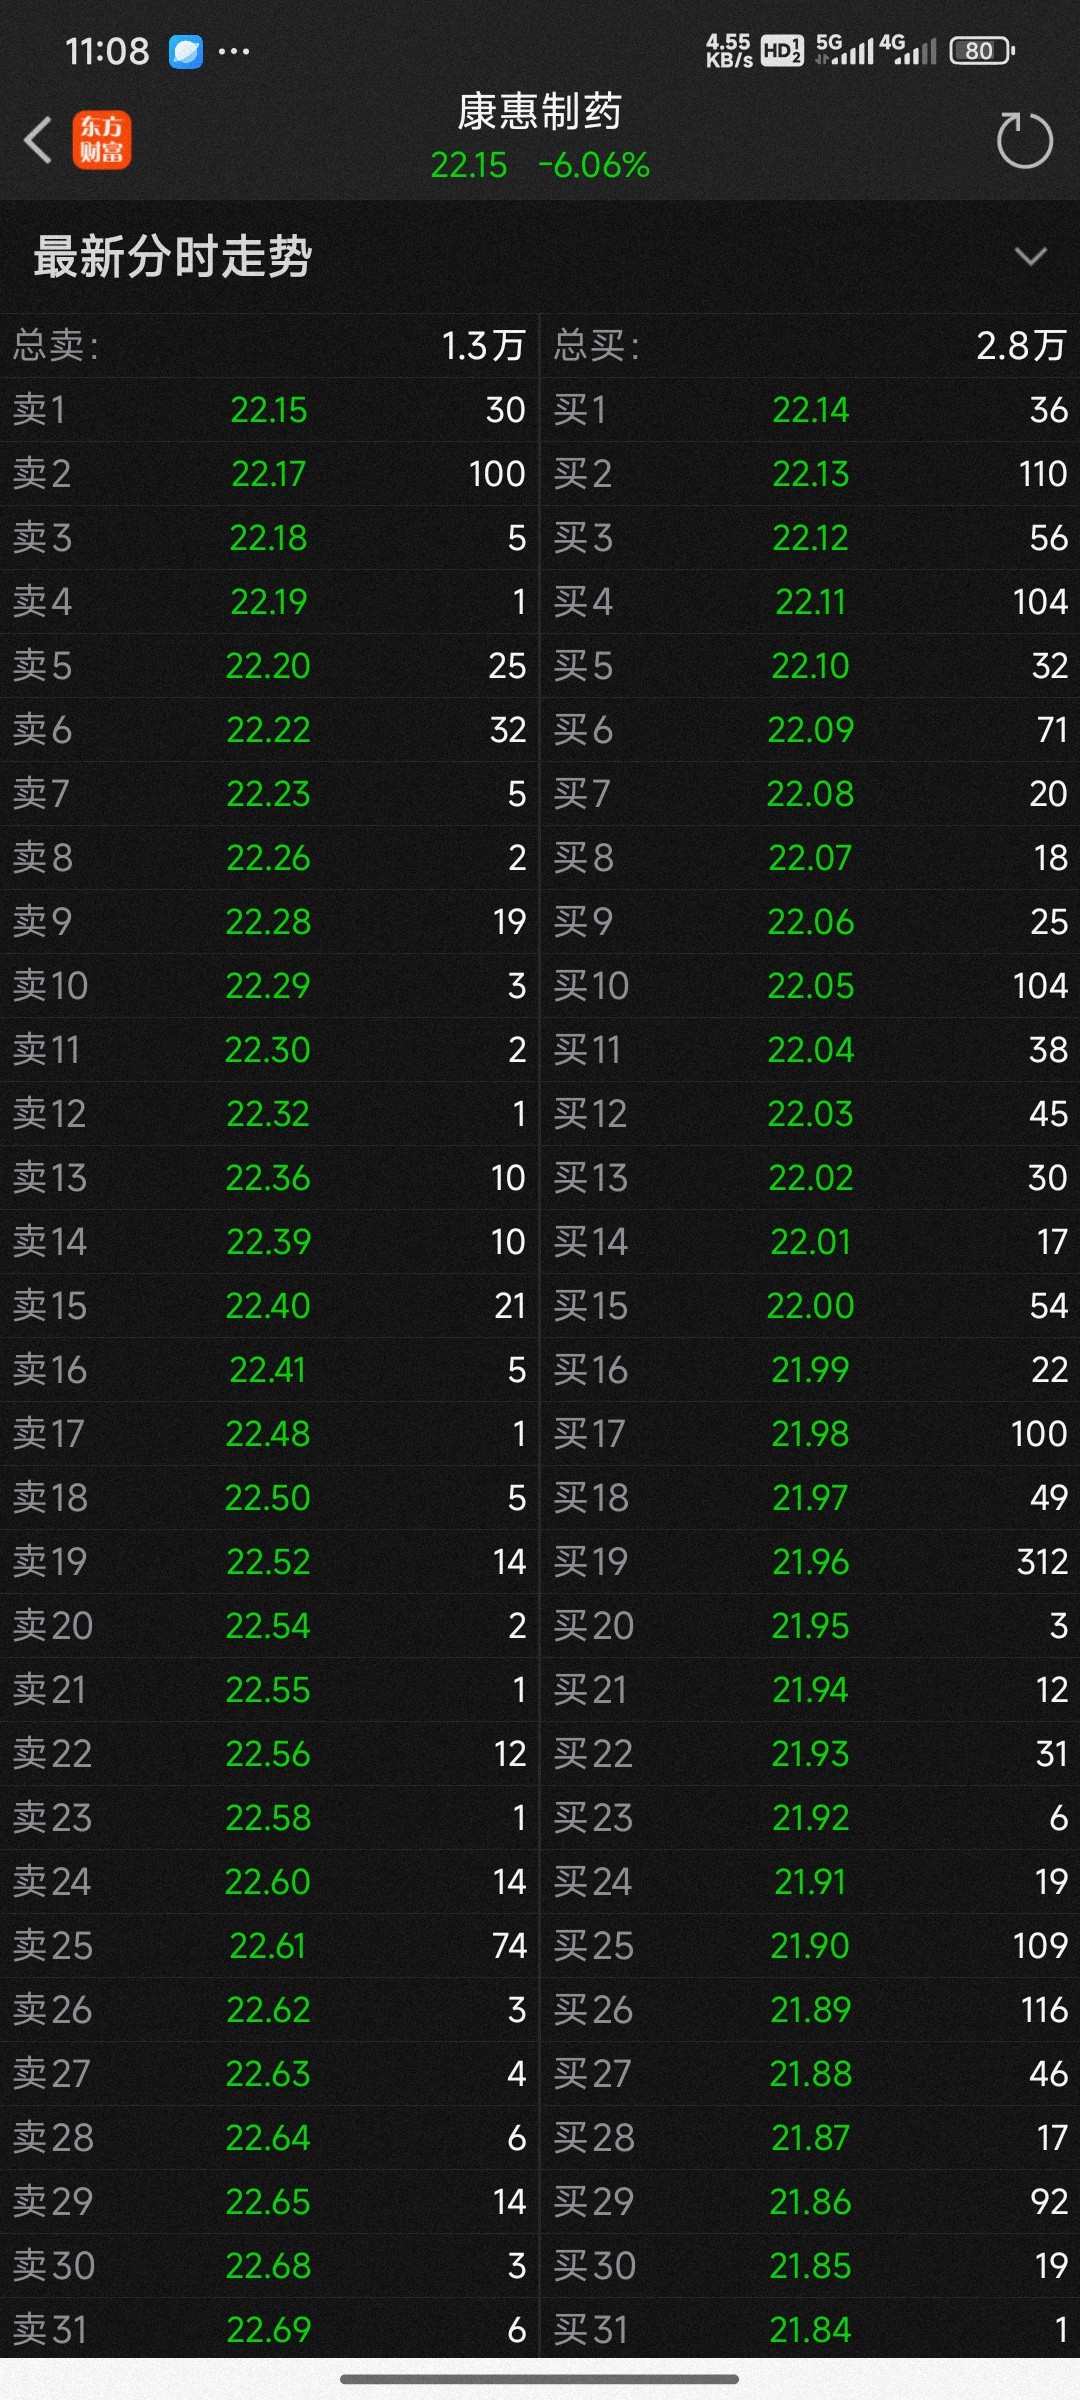The height and width of the screenshot is (2400, 1080).
Task: Select the 卖25 price 22.61
Action: point(267,1946)
